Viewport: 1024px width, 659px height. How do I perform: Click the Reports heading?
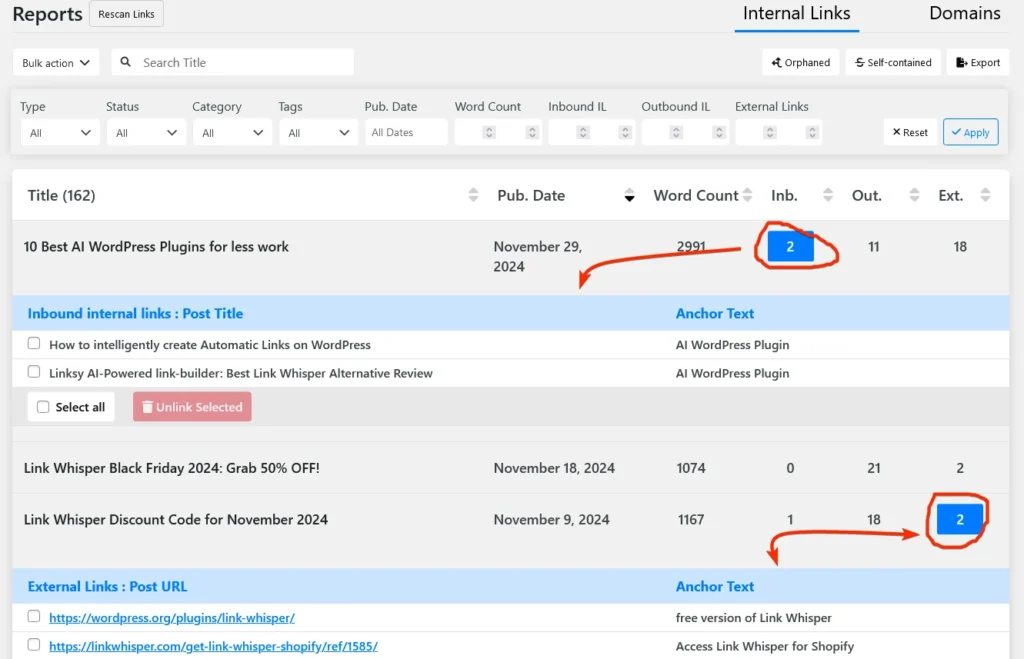tap(47, 14)
